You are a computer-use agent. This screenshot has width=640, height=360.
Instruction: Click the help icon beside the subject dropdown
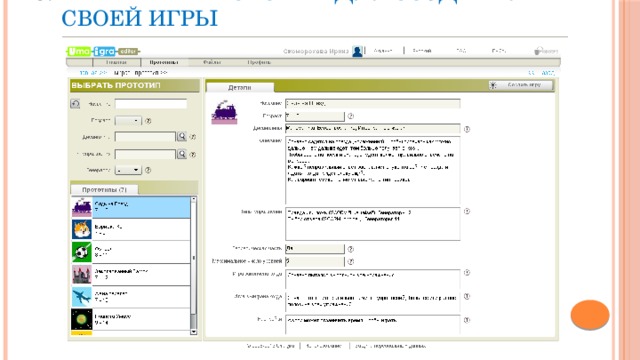pyautogui.click(x=148, y=121)
